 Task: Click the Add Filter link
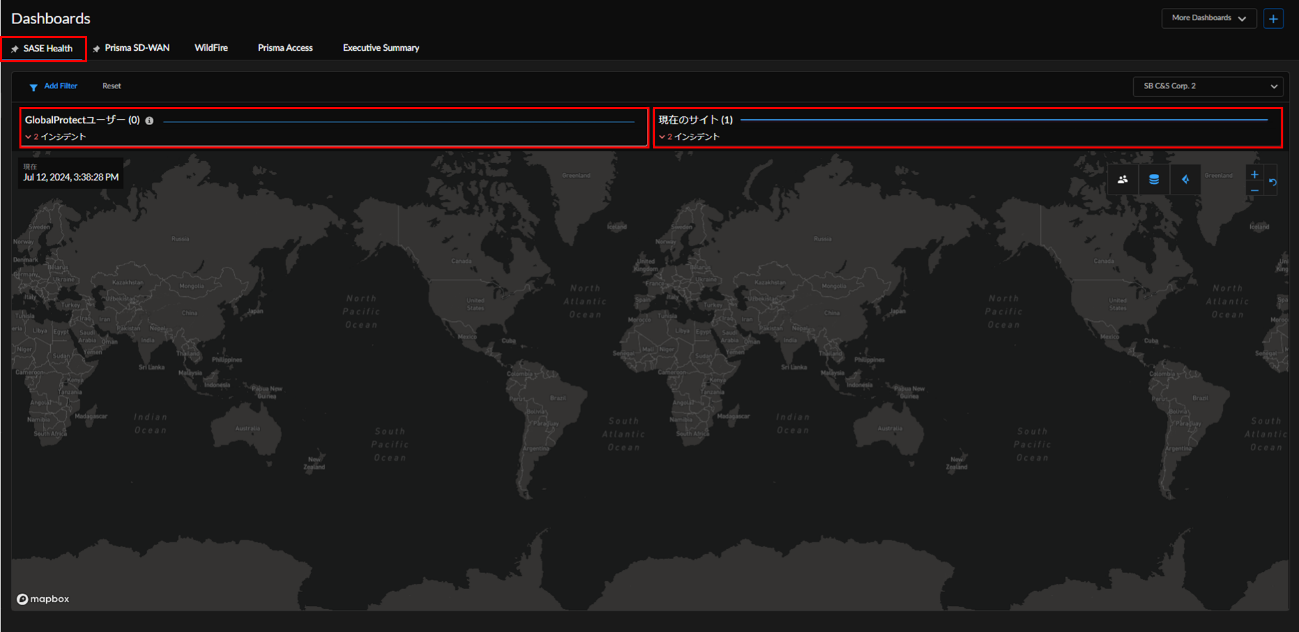61,86
